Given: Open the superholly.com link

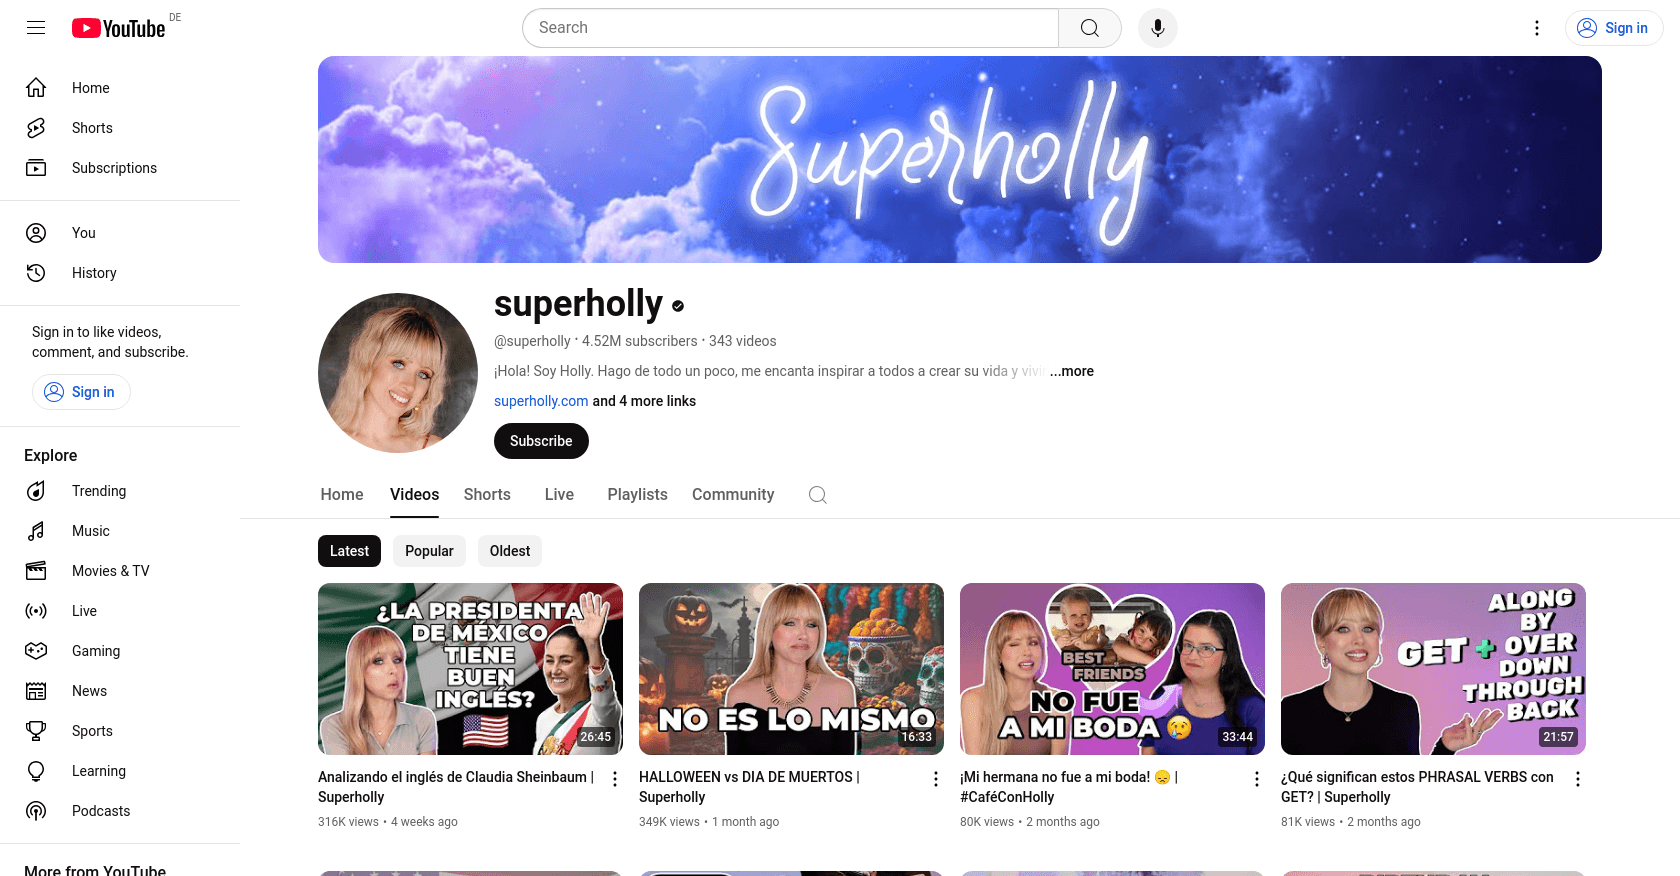Looking at the screenshot, I should [x=541, y=401].
